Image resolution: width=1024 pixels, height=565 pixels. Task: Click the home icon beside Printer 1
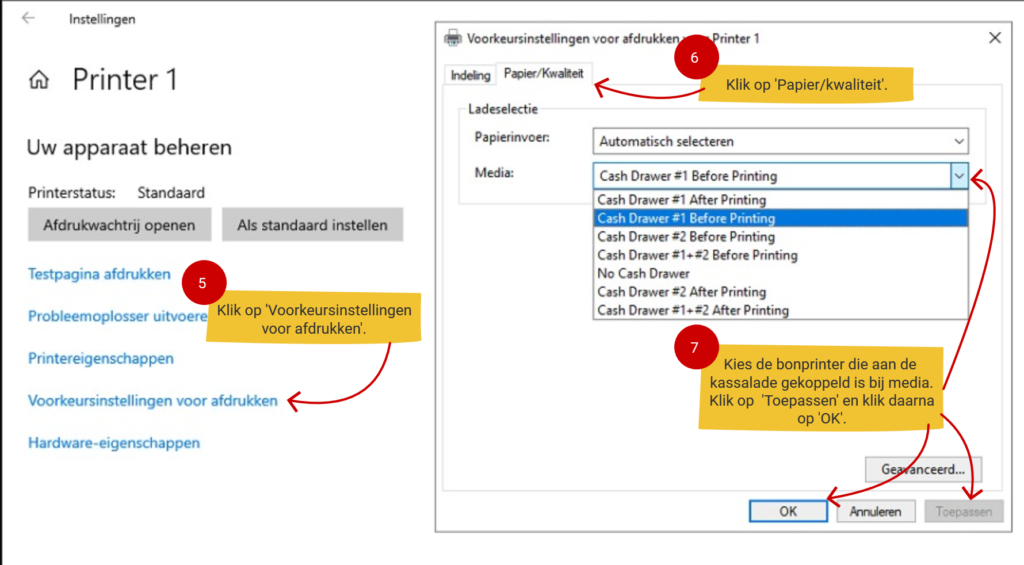(40, 80)
